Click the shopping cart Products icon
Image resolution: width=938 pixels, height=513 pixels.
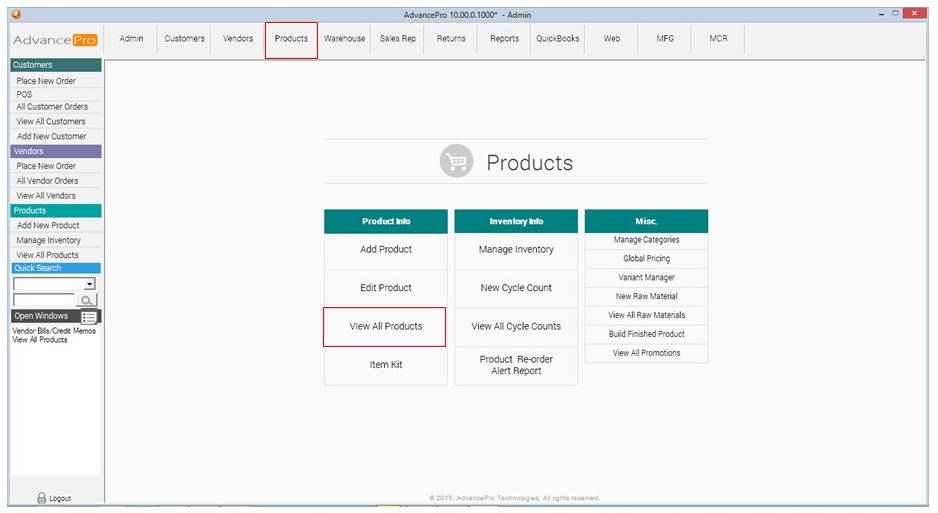[x=456, y=162]
